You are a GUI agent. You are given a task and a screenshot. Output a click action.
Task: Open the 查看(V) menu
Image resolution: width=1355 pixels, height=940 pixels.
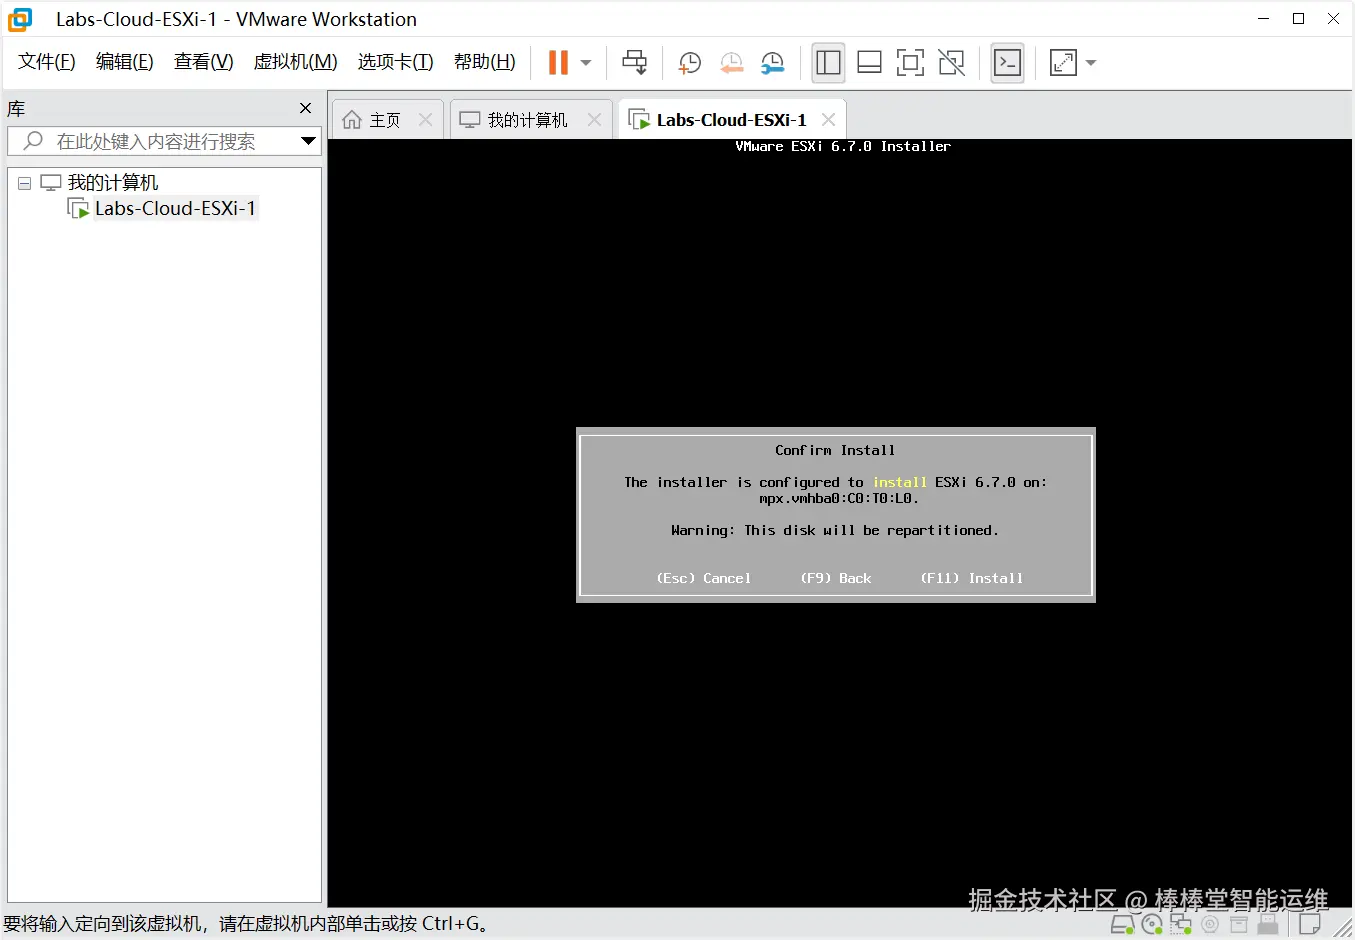coord(203,62)
